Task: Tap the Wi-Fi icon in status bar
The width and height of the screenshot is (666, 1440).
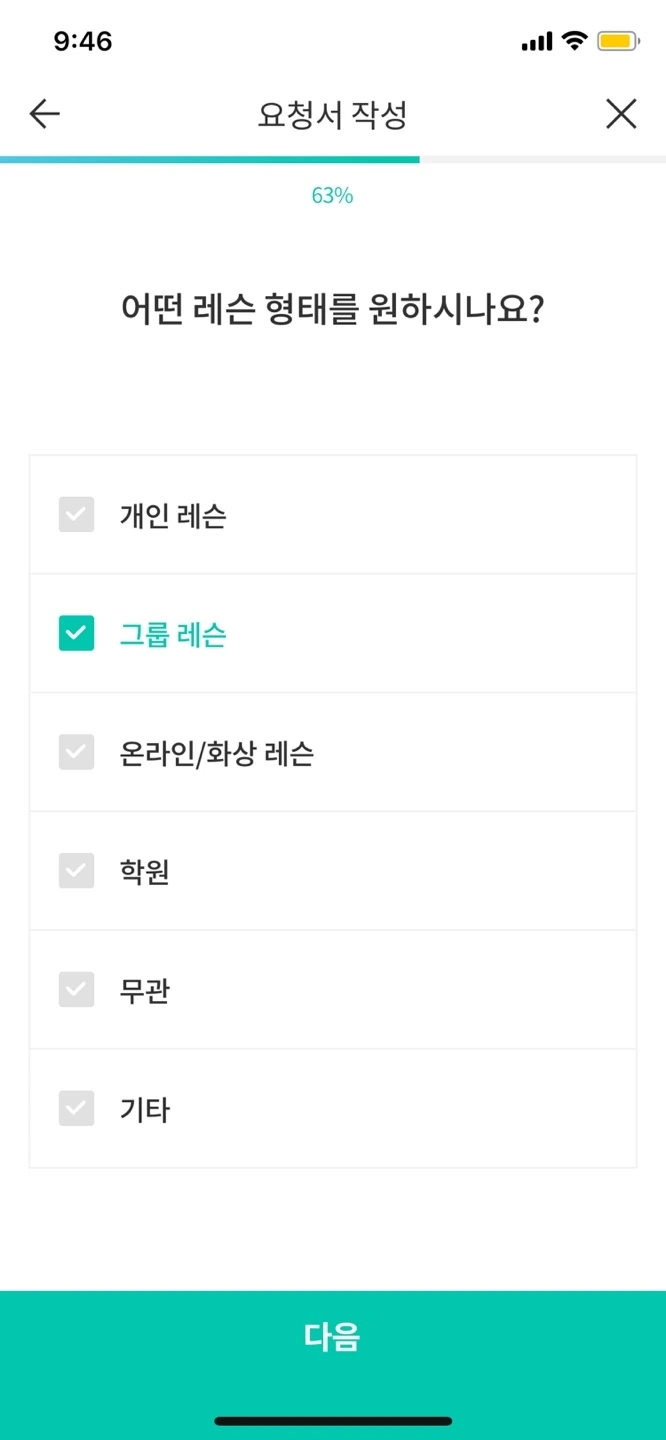Action: point(575,40)
